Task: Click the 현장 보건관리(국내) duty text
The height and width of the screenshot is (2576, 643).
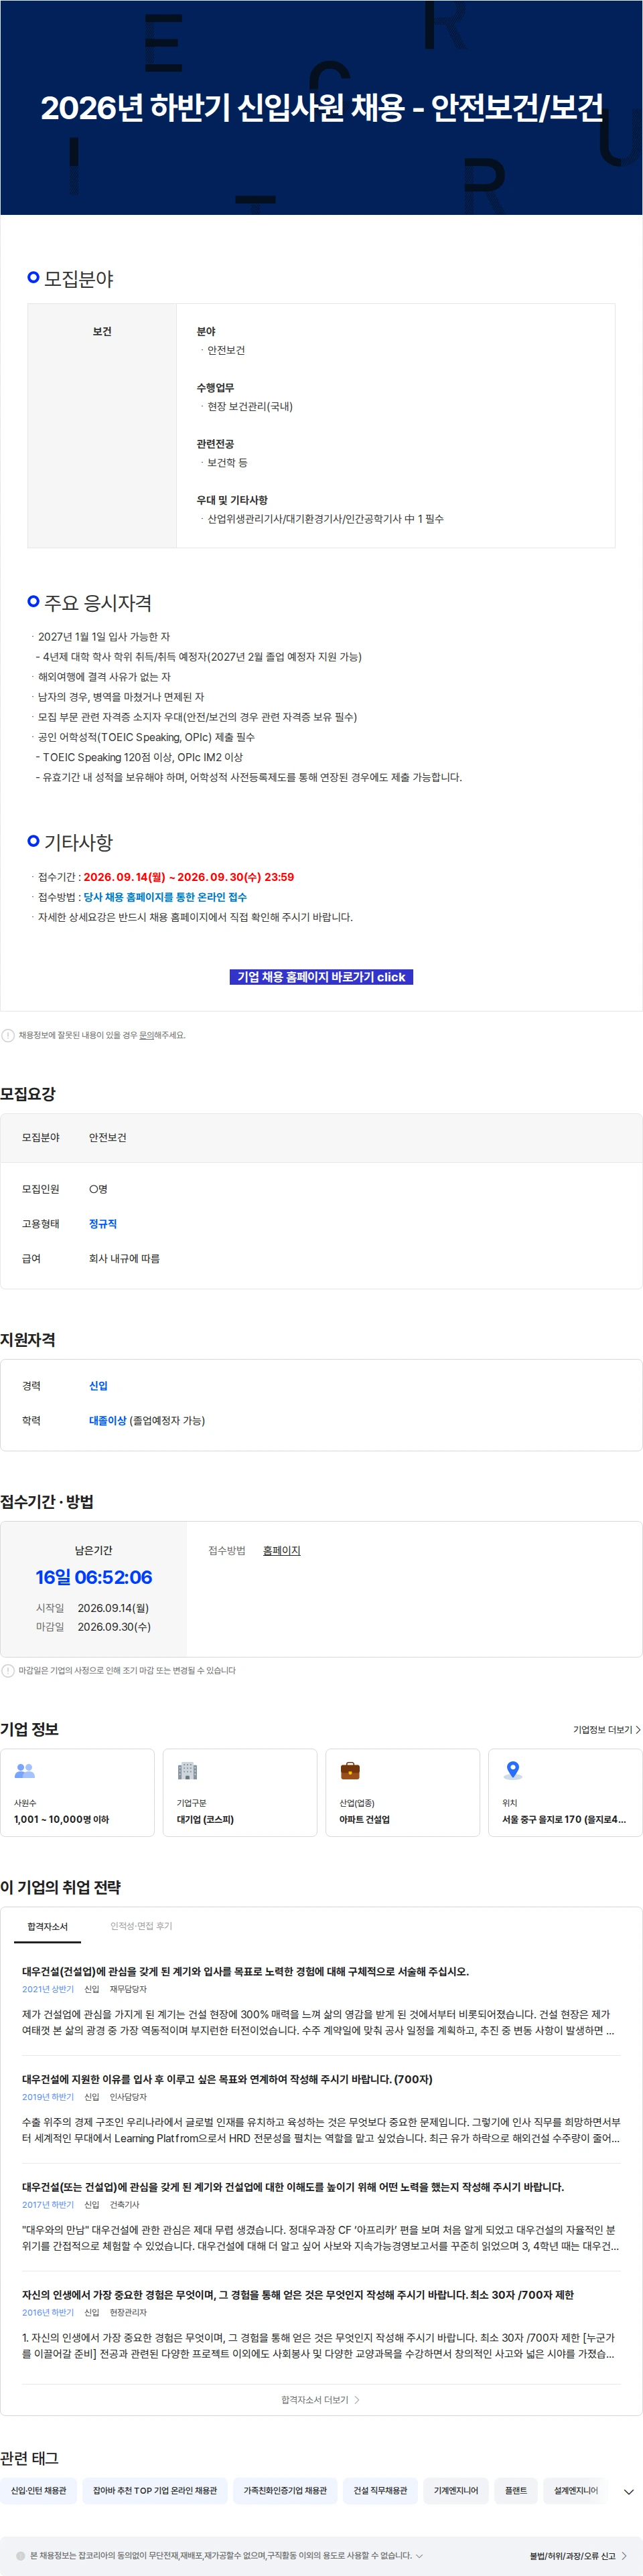Action: pos(249,406)
